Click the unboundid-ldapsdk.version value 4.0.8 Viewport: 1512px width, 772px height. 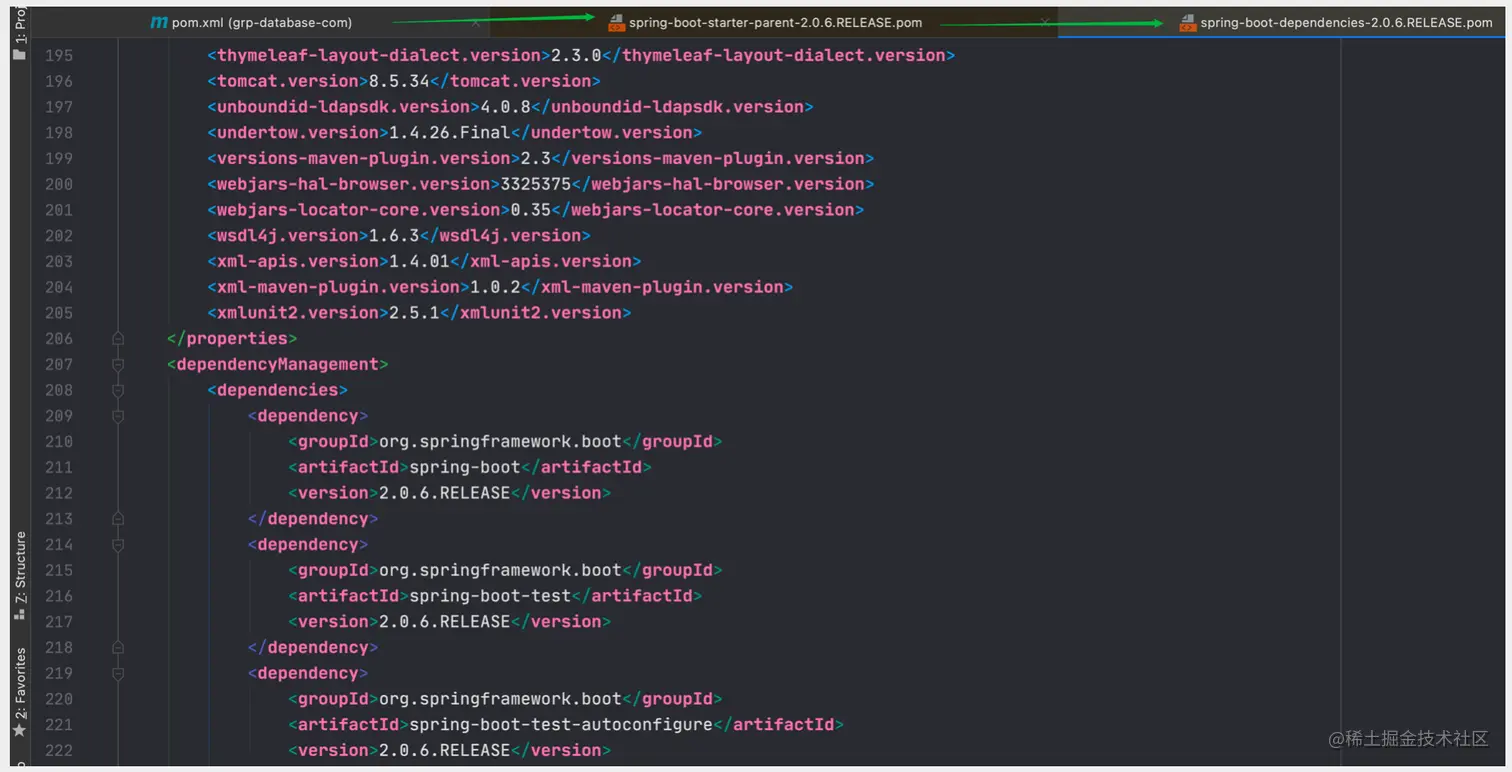(505, 107)
